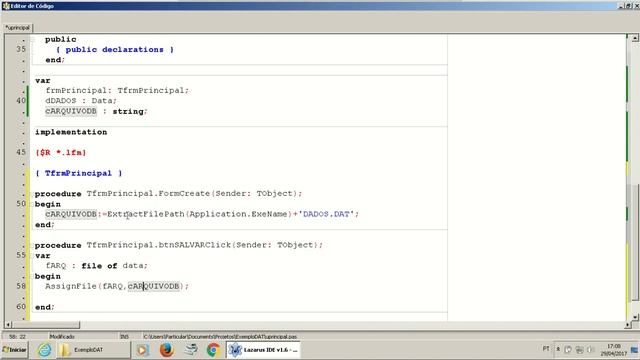Click the horizontal scrollbar thumb
The height and width of the screenshot is (360, 640).
(x=46, y=325)
